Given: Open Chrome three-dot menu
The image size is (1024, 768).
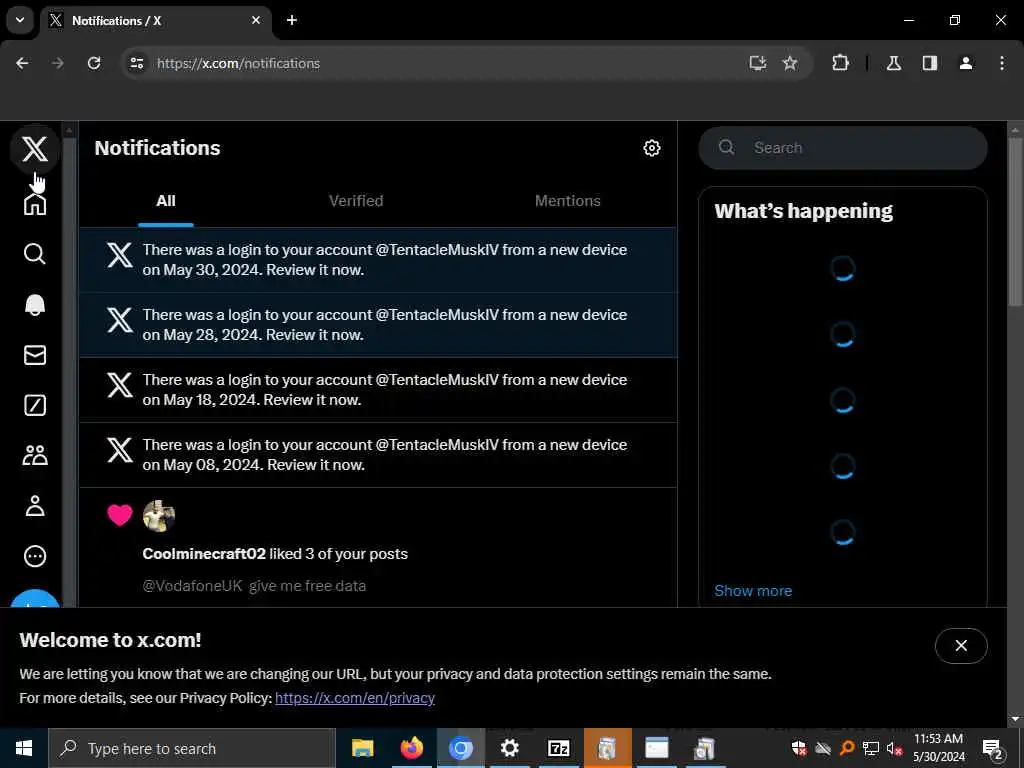Looking at the screenshot, I should 1002,63.
